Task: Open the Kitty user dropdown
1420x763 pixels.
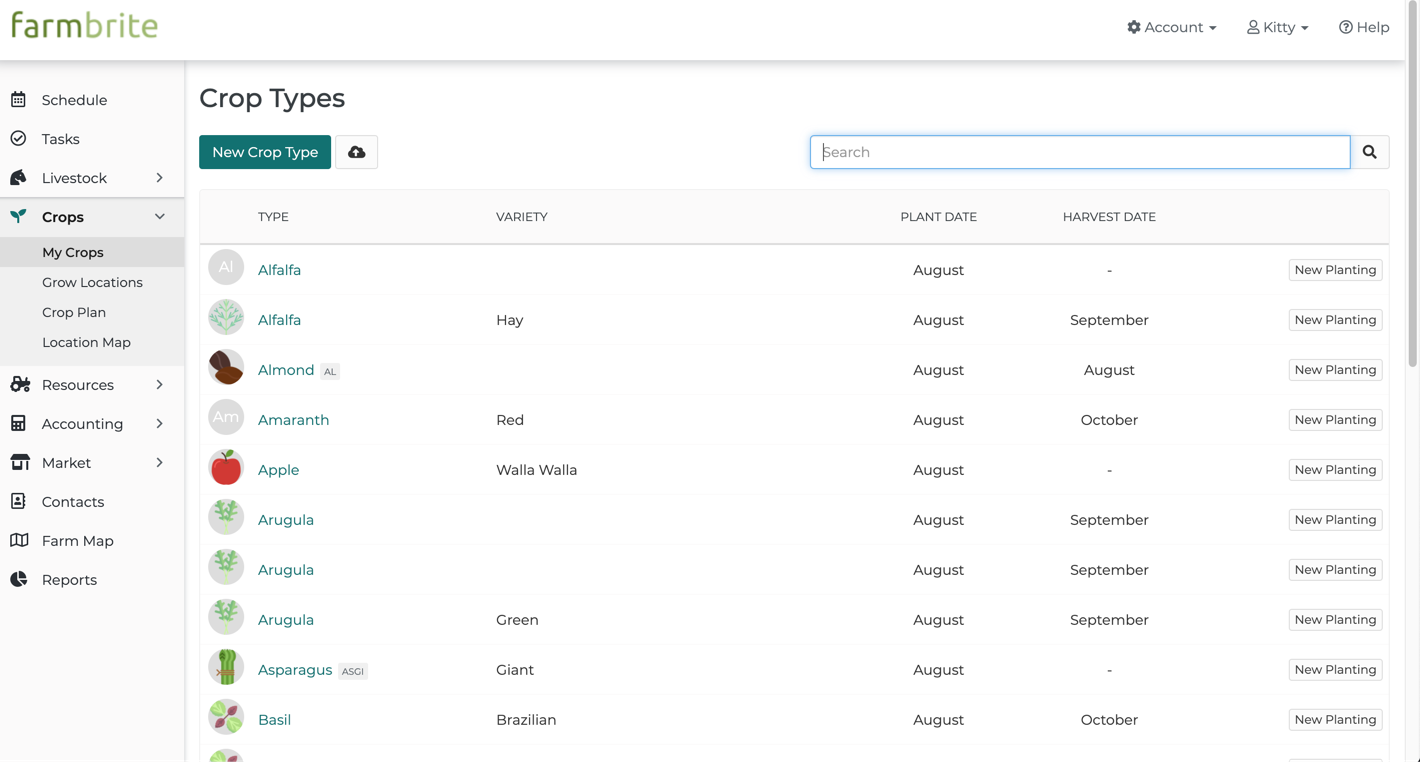Action: tap(1277, 27)
